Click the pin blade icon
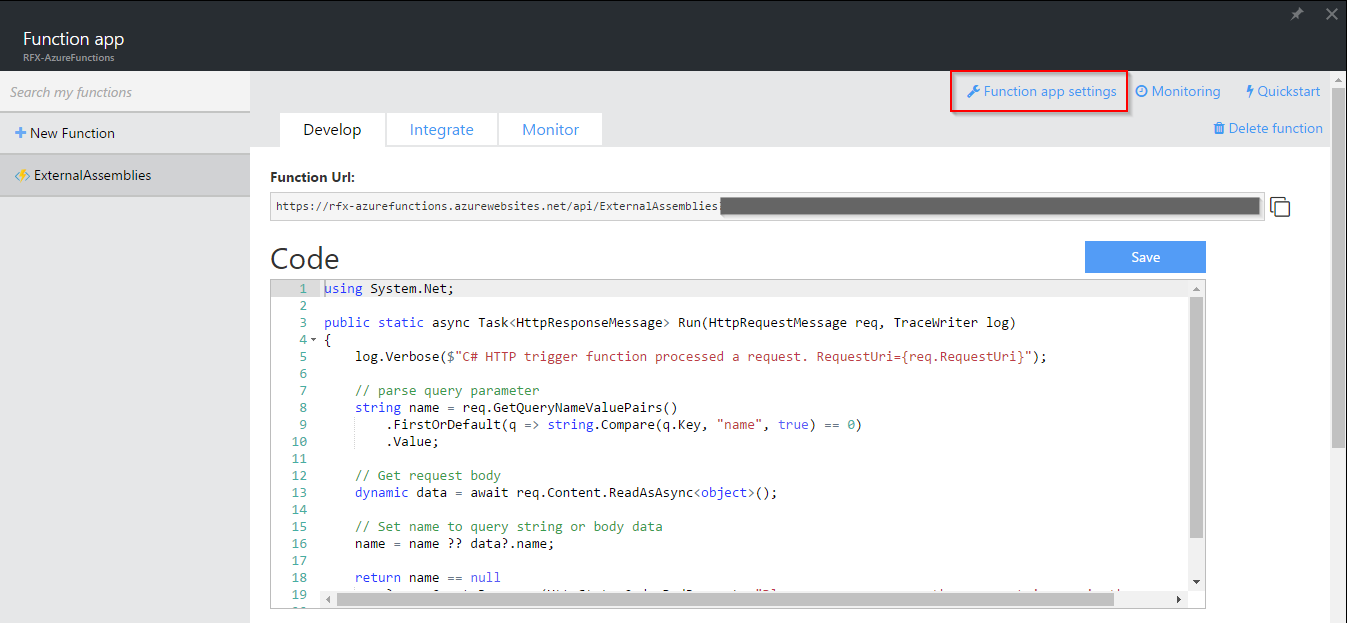The image size is (1347, 623). (x=1297, y=14)
